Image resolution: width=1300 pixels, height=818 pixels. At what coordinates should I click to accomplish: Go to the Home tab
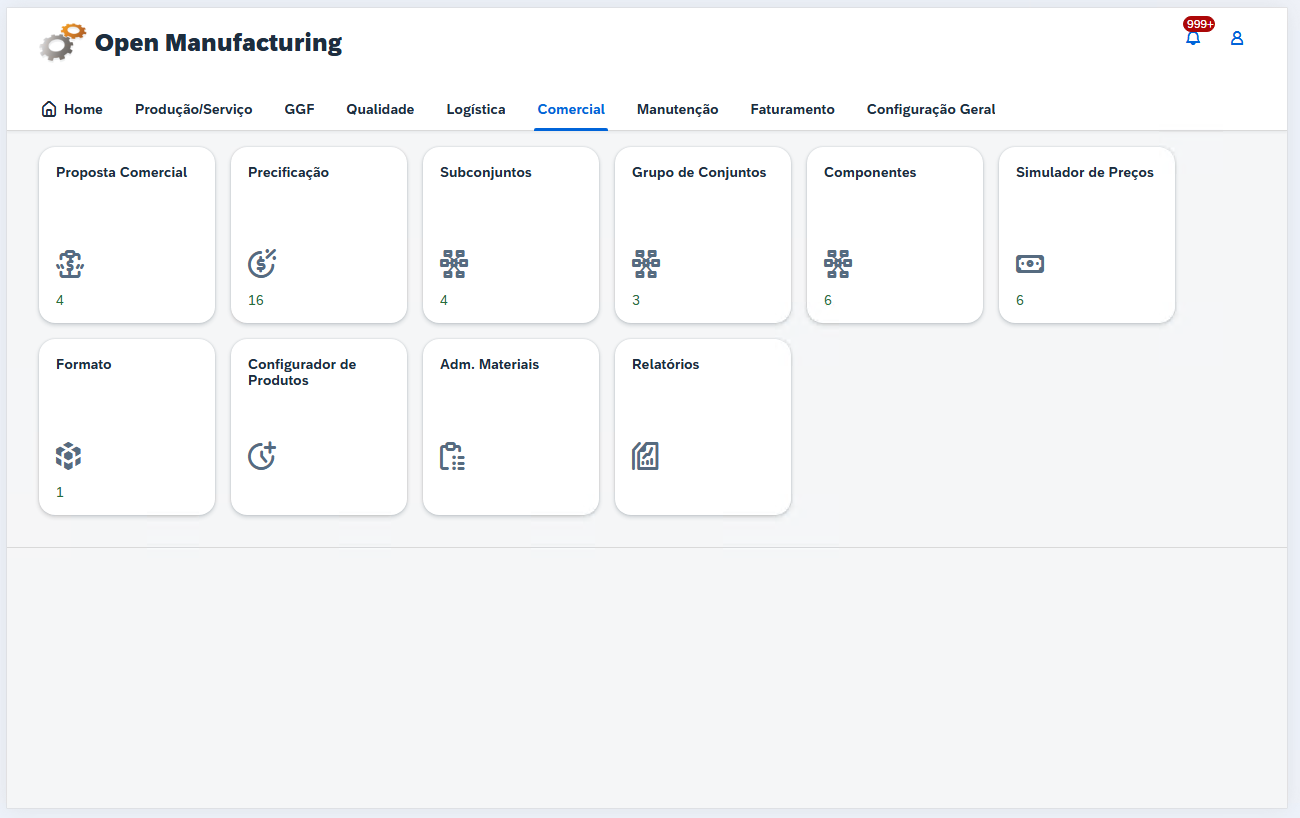point(72,109)
